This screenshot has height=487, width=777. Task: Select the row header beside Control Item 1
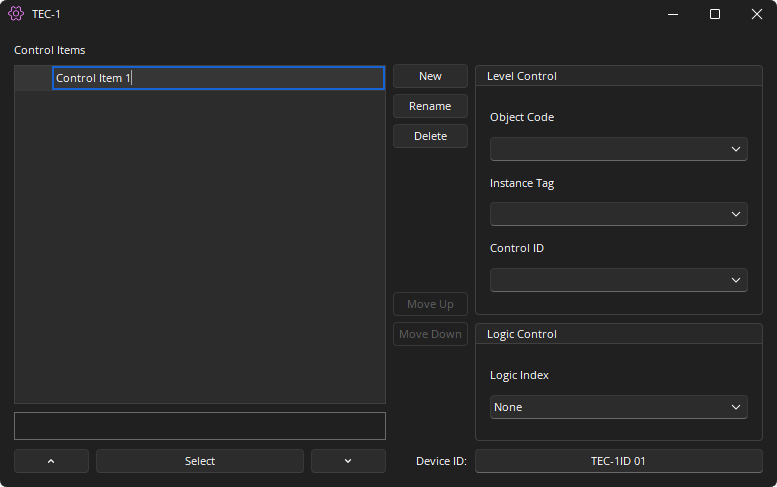point(33,78)
